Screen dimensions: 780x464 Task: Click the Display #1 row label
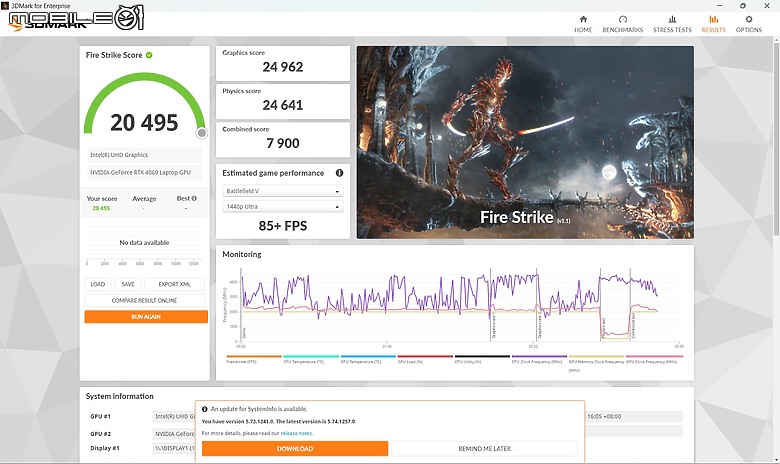(x=105, y=448)
